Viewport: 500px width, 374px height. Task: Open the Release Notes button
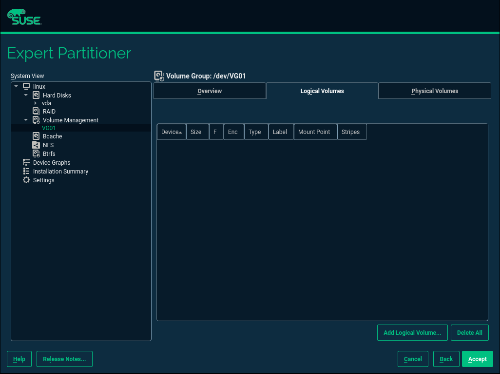point(64,359)
